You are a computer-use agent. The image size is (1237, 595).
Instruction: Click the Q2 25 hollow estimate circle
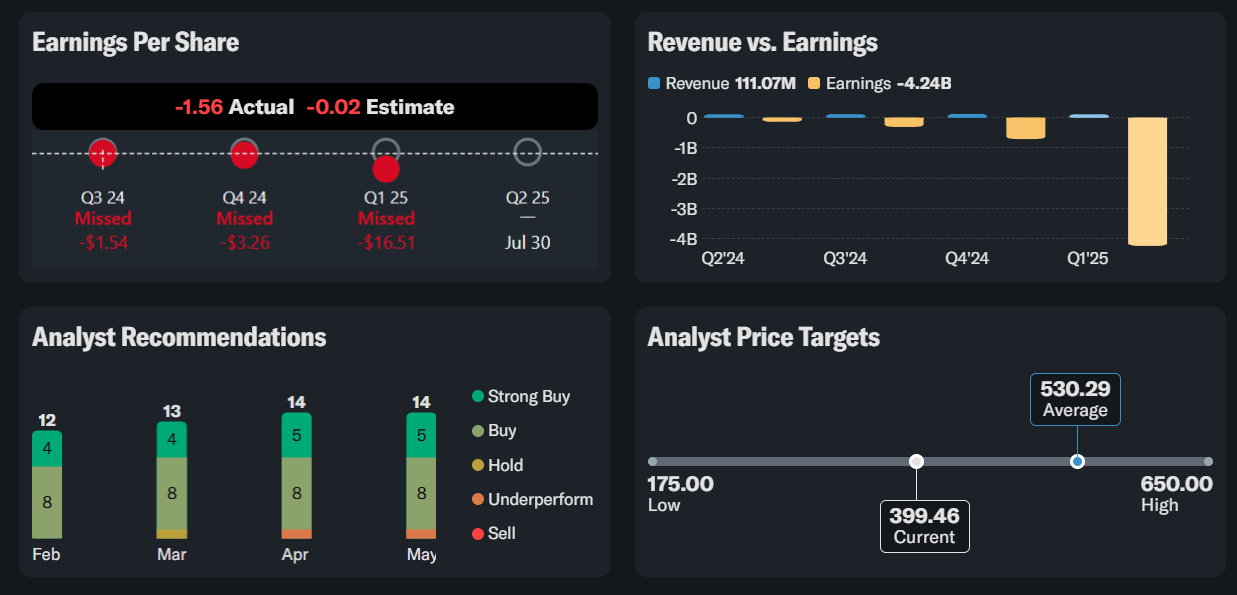tap(527, 152)
